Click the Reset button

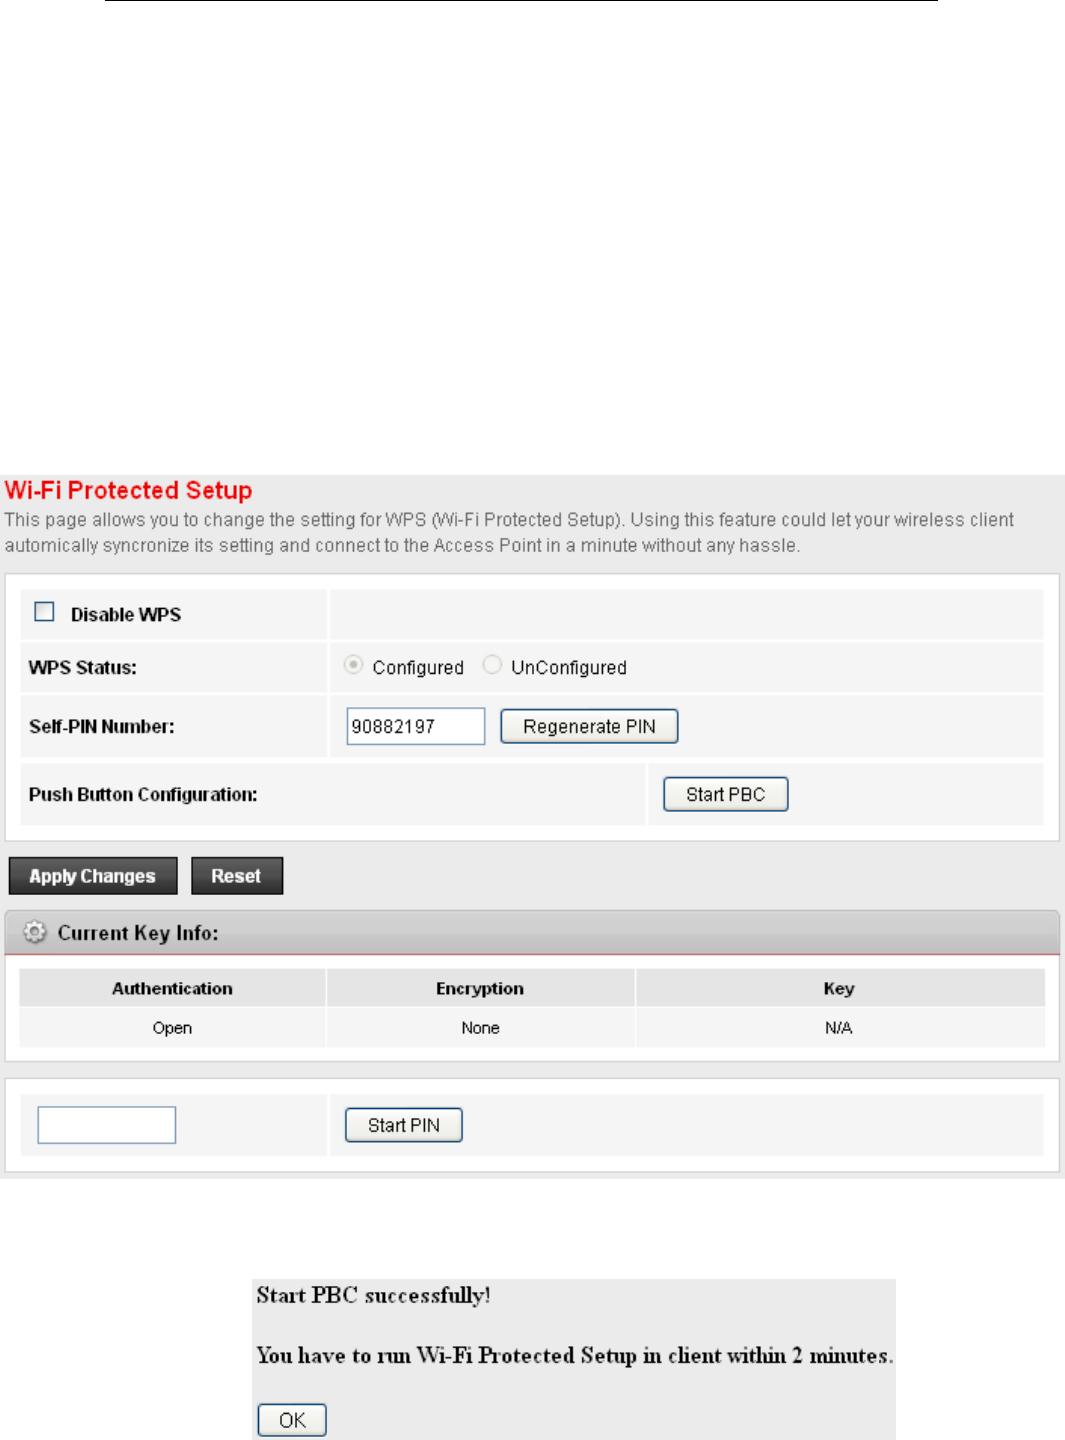tap(237, 876)
